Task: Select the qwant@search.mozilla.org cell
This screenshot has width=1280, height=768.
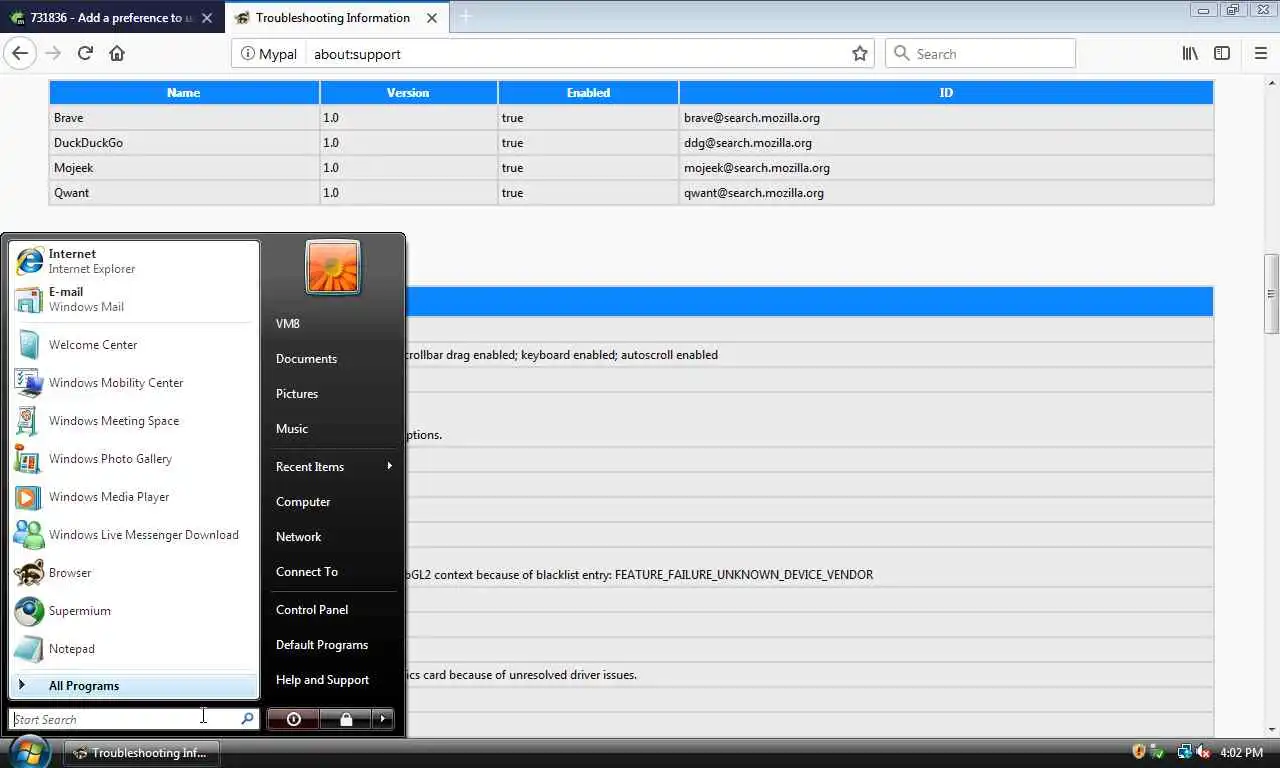Action: tap(946, 193)
